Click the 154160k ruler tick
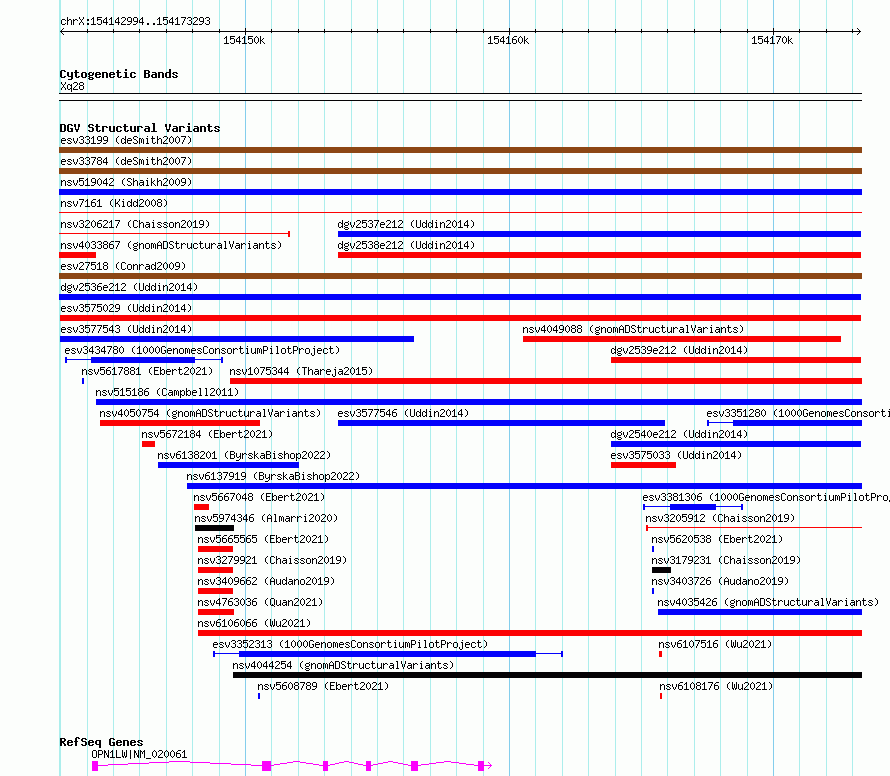The width and height of the screenshot is (890, 776). (x=508, y=40)
